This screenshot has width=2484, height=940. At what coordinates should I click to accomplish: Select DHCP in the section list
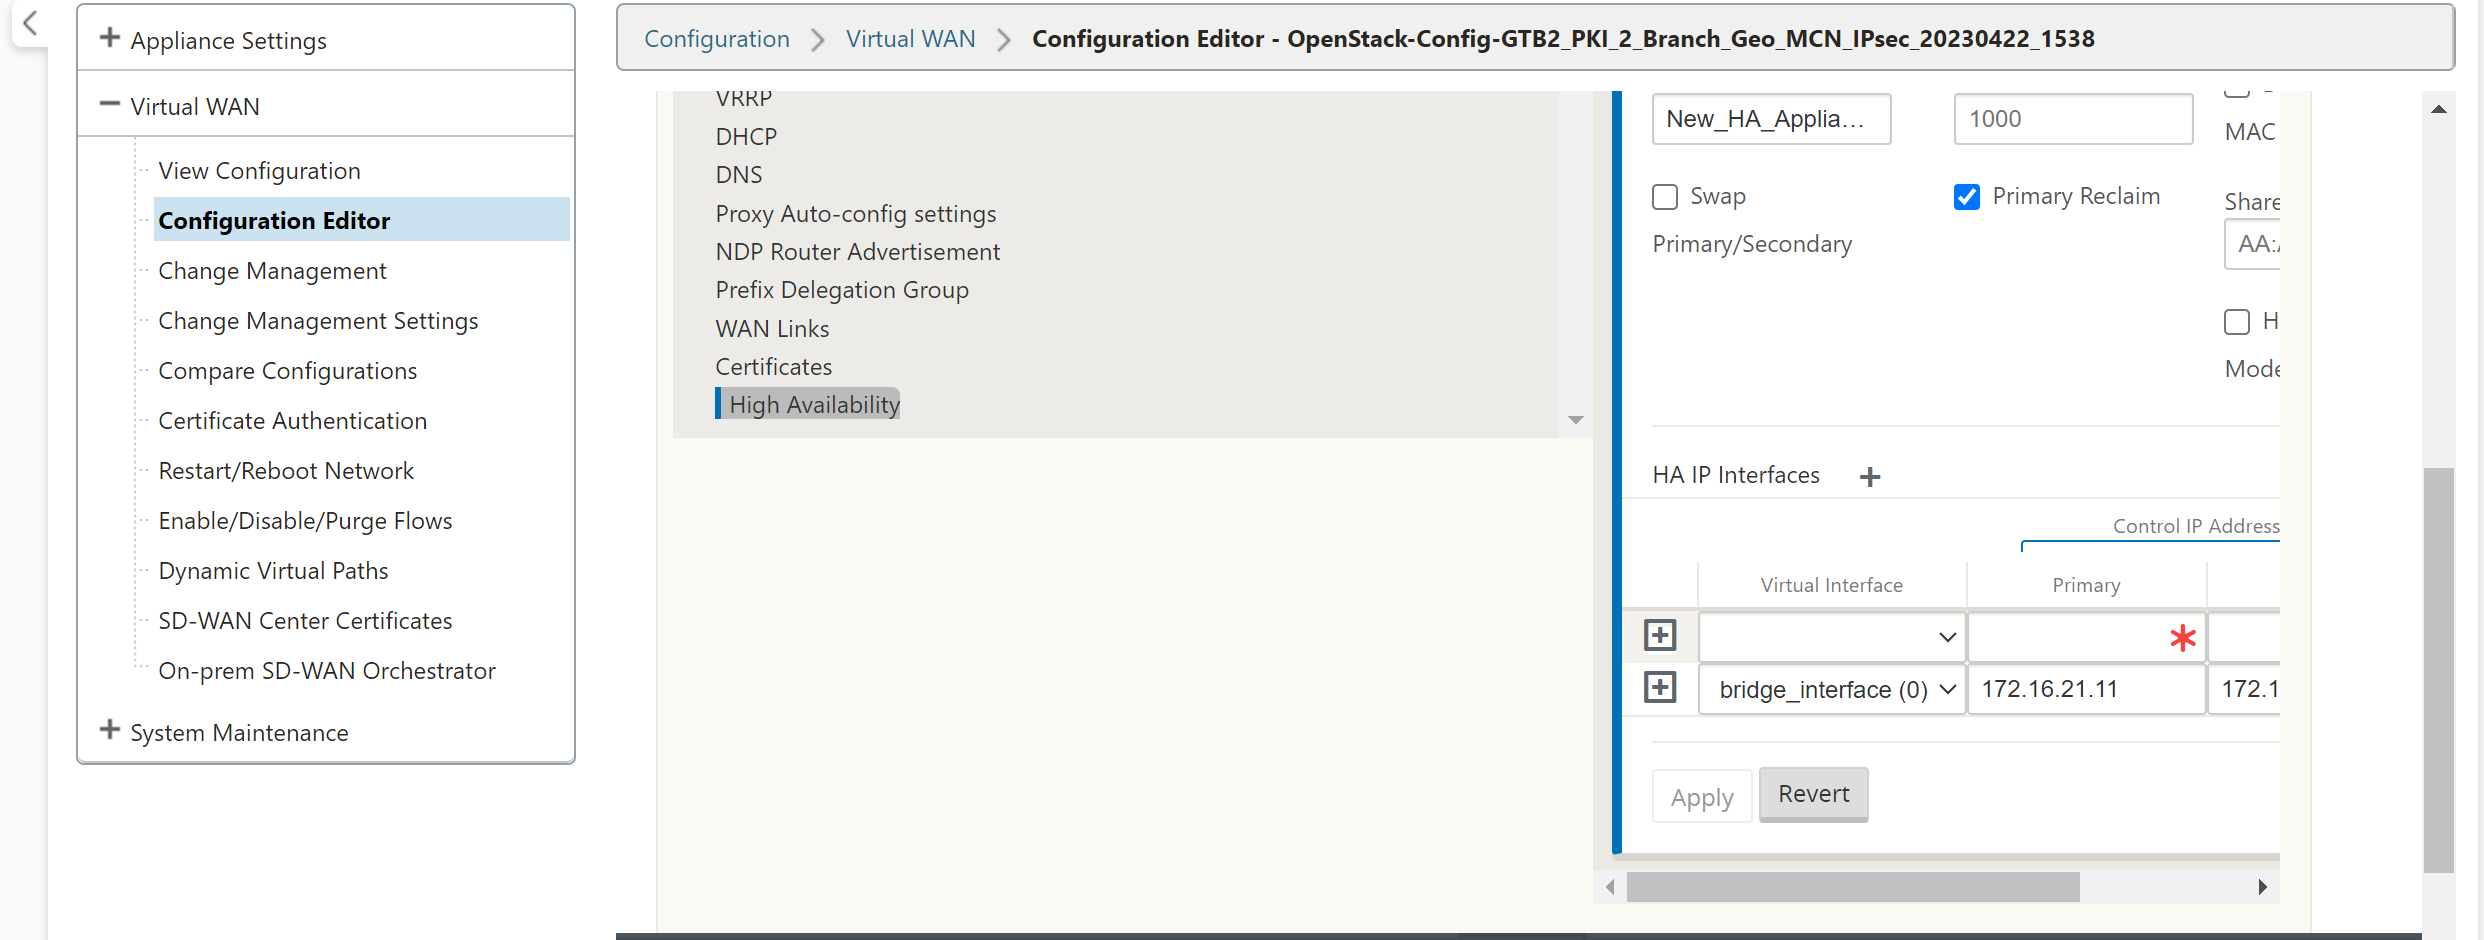(746, 137)
